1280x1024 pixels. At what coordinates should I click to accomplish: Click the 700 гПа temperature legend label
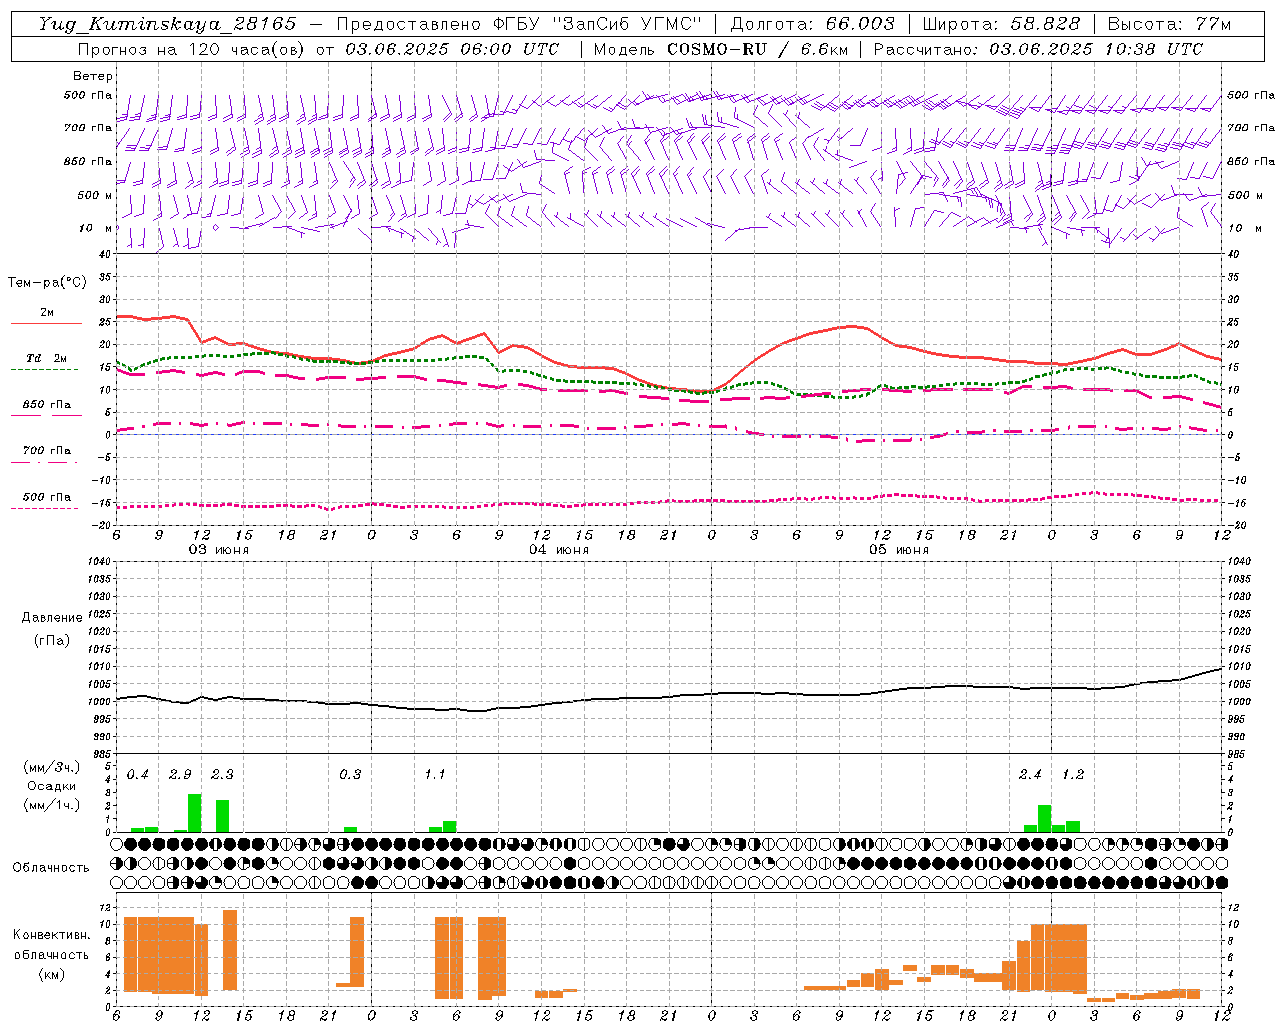(47, 450)
